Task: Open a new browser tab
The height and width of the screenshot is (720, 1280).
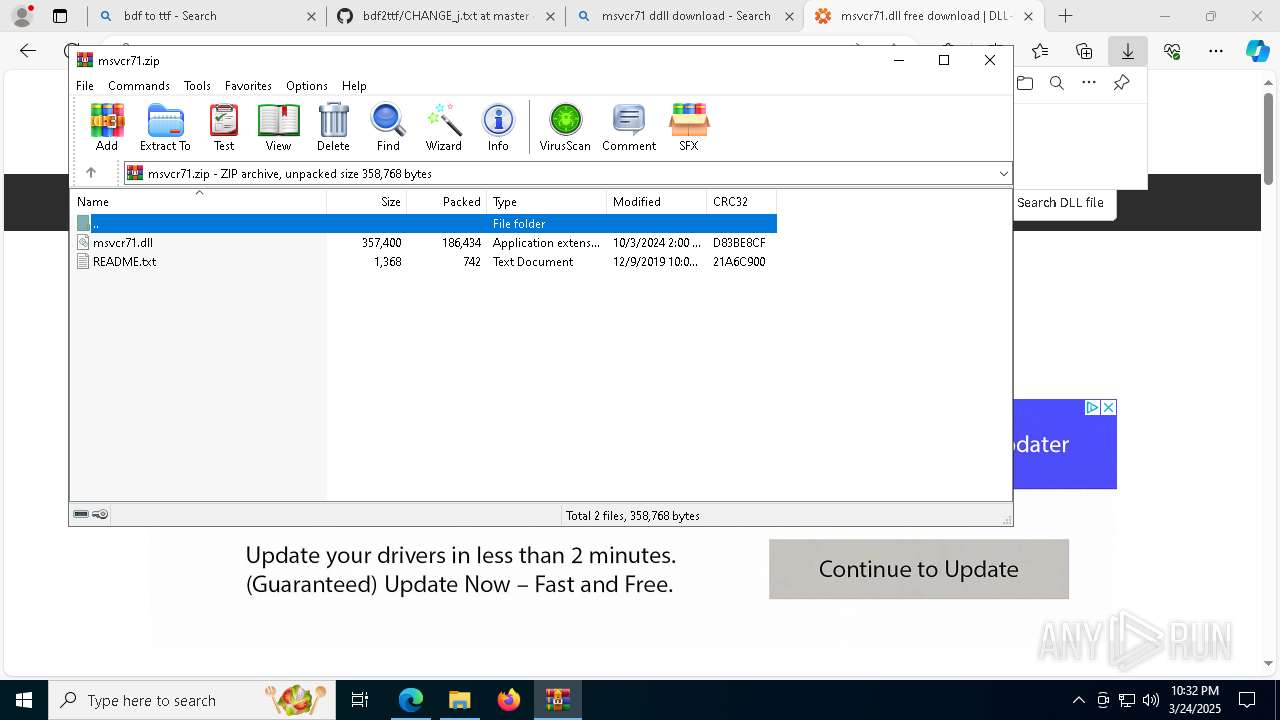Action: 1066,16
